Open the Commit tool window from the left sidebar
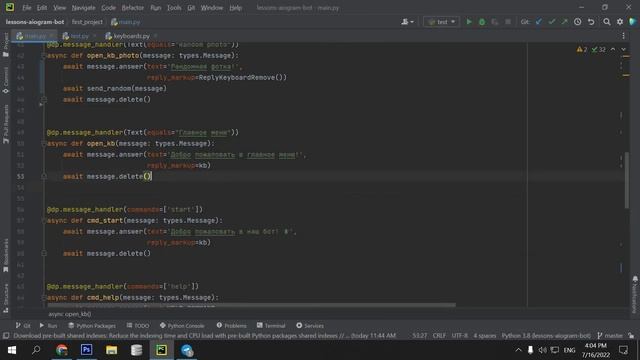Image resolution: width=640 pixels, height=360 pixels. click(6, 80)
